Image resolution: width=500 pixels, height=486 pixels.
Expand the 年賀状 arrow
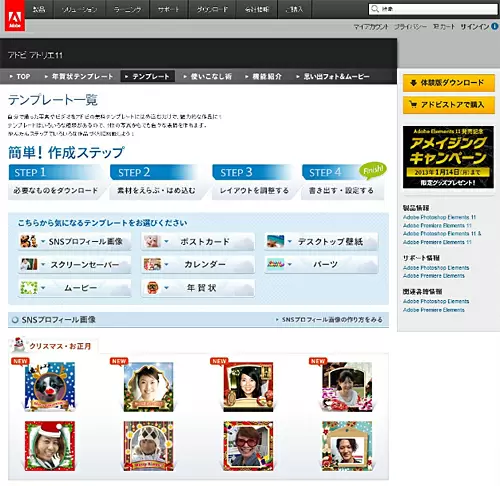[166, 287]
